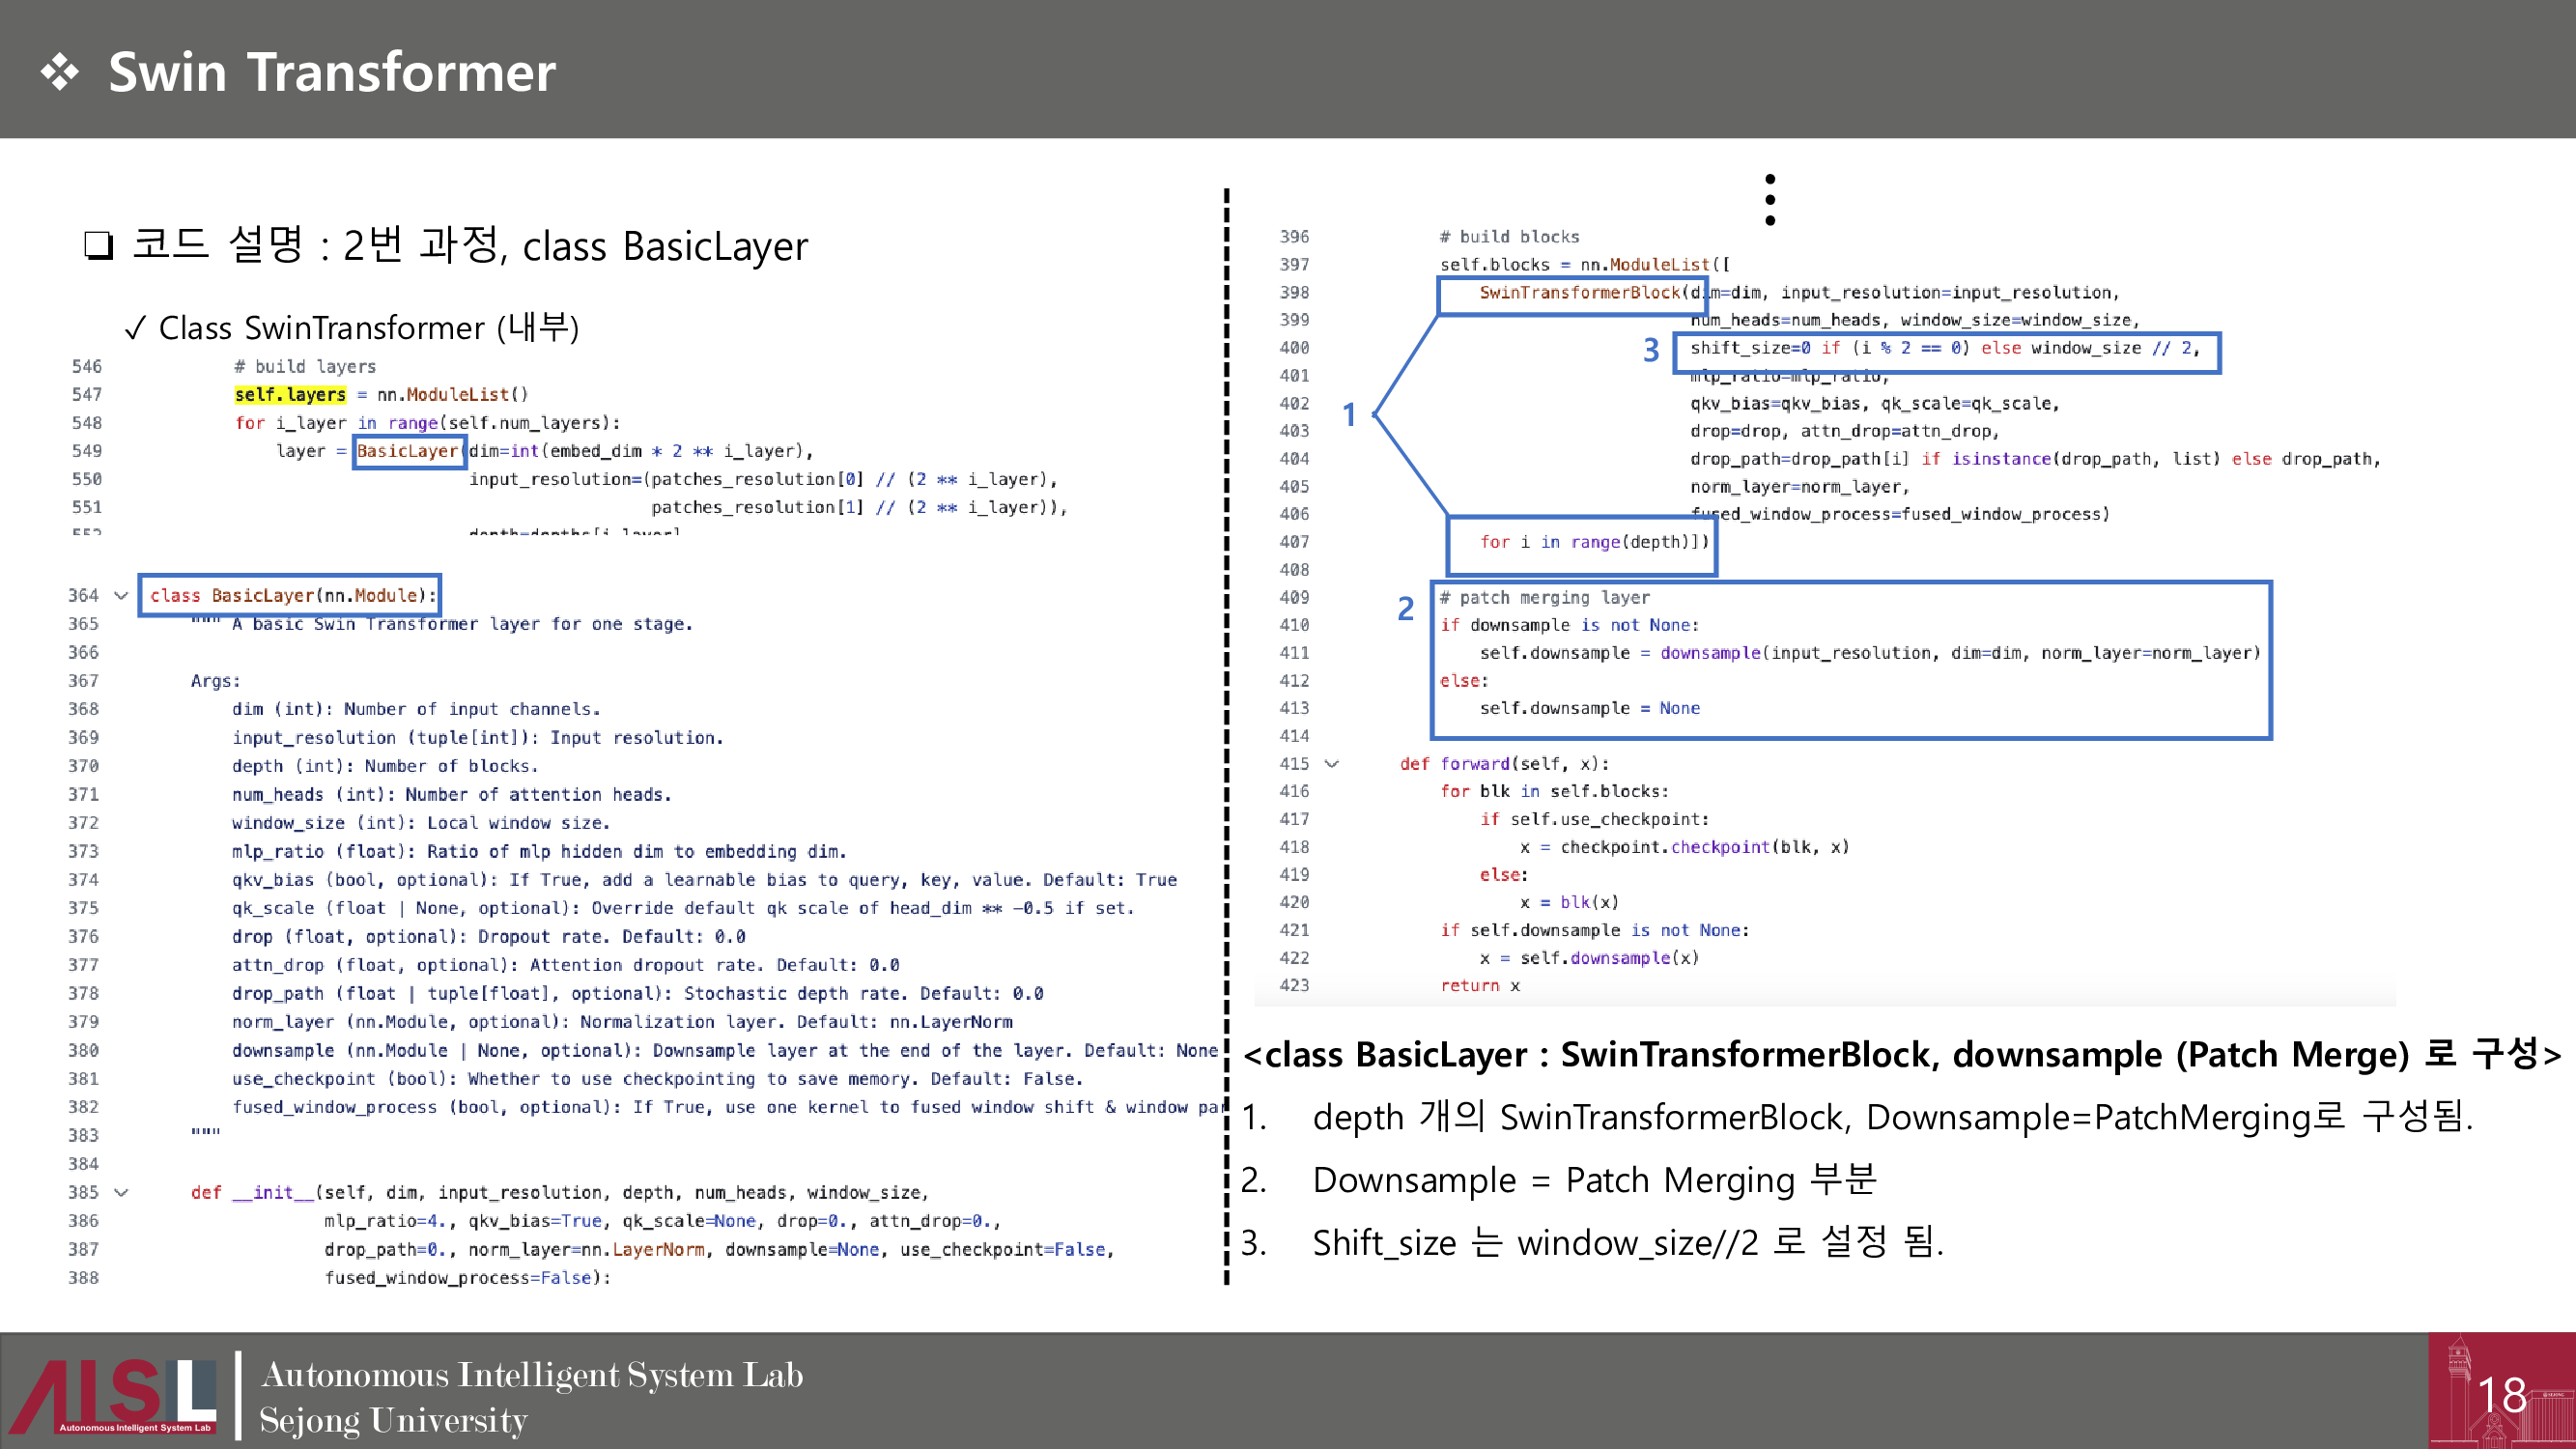
Task: Click the boxed class BasicLayer(nn.Module) definition
Action: point(290,596)
